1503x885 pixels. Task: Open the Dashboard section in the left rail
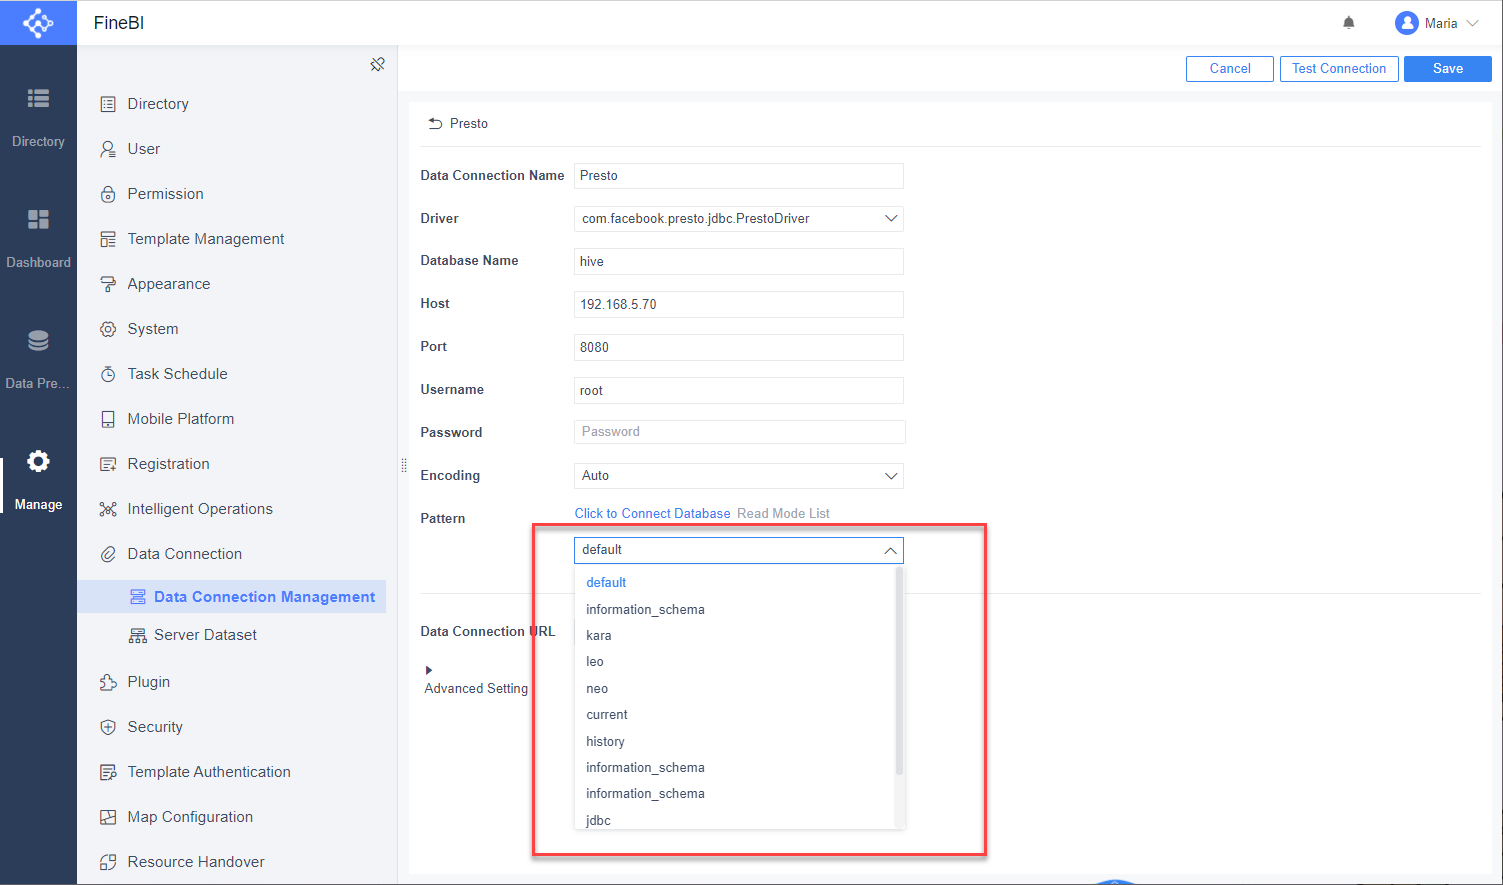click(38, 239)
